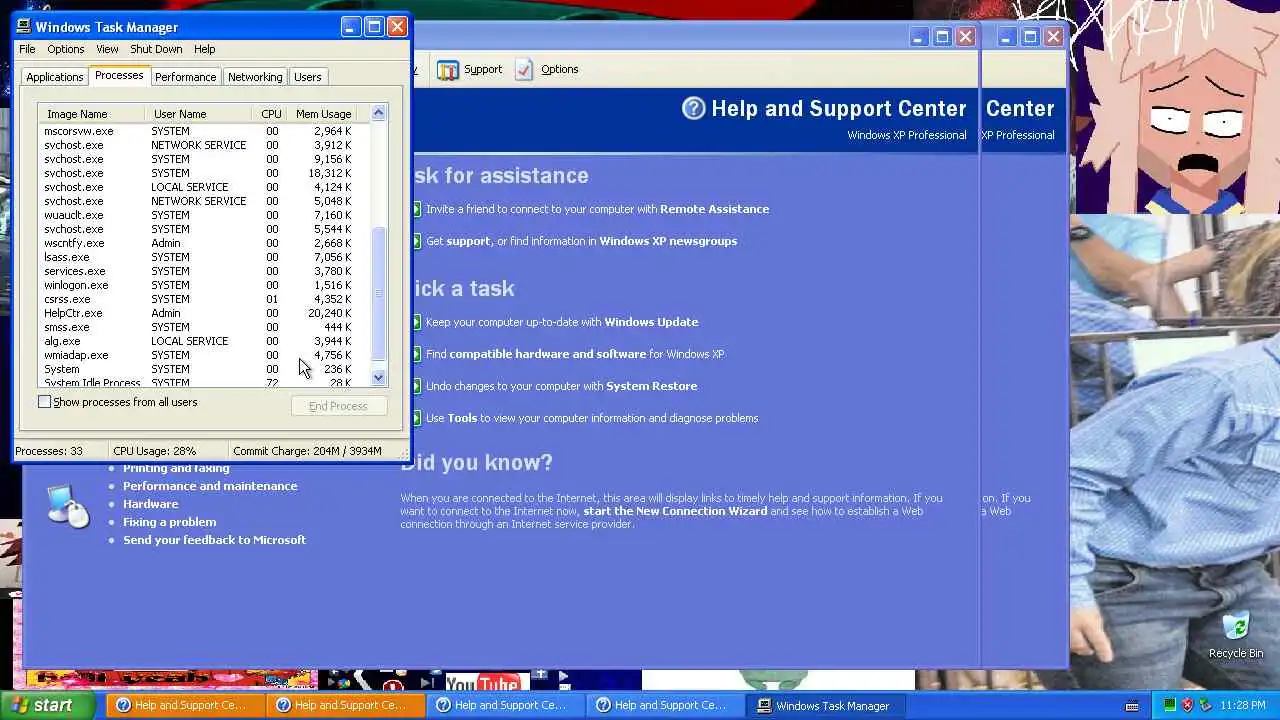Click the Commit Charge status bar entry
Screen dimensions: 1280x720
pyautogui.click(x=307, y=451)
